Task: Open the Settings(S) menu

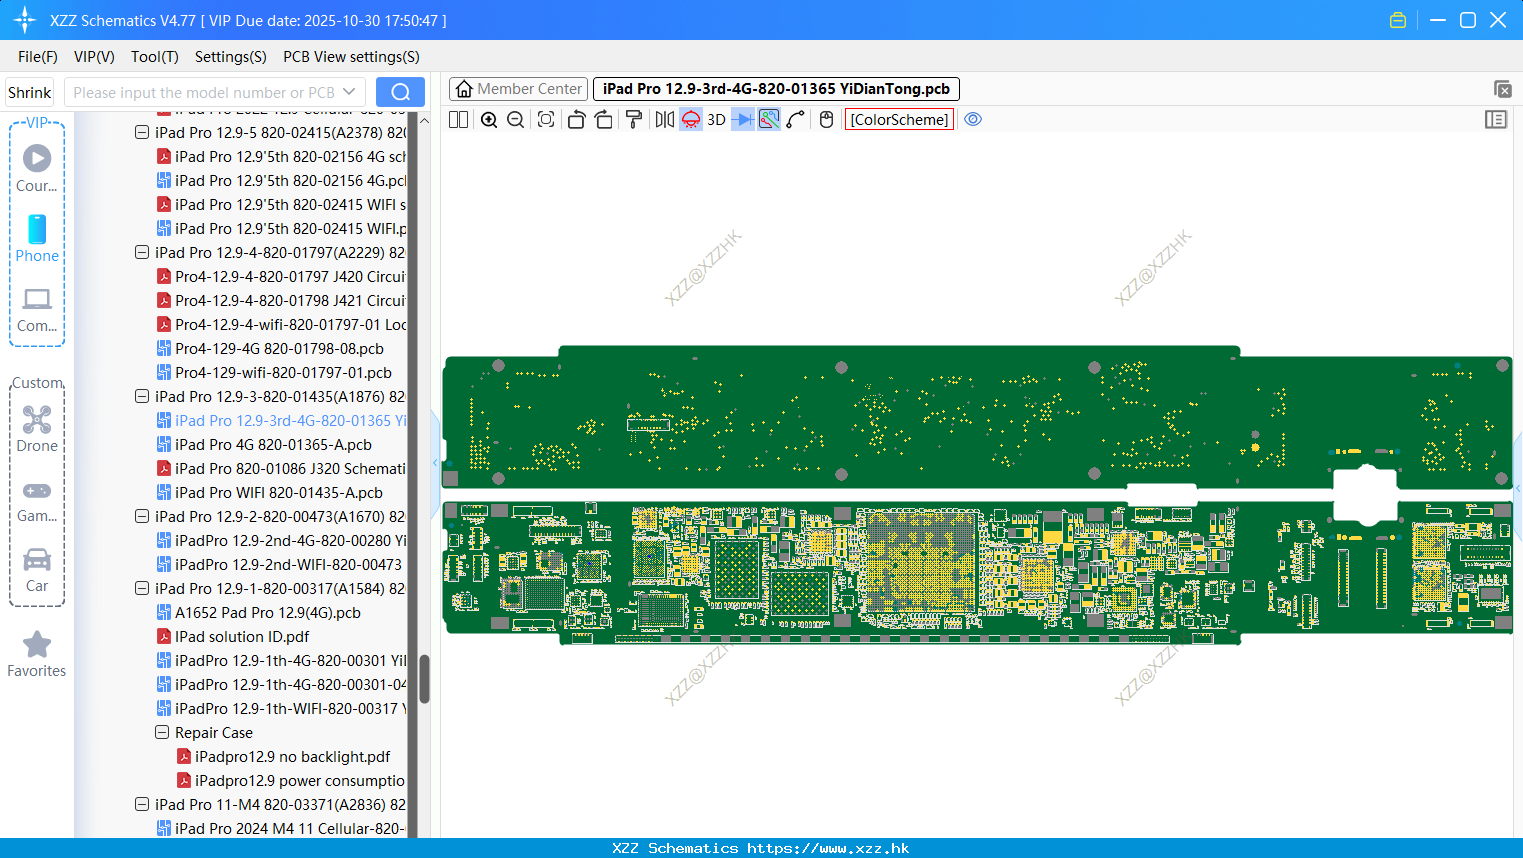Action: 230,57
